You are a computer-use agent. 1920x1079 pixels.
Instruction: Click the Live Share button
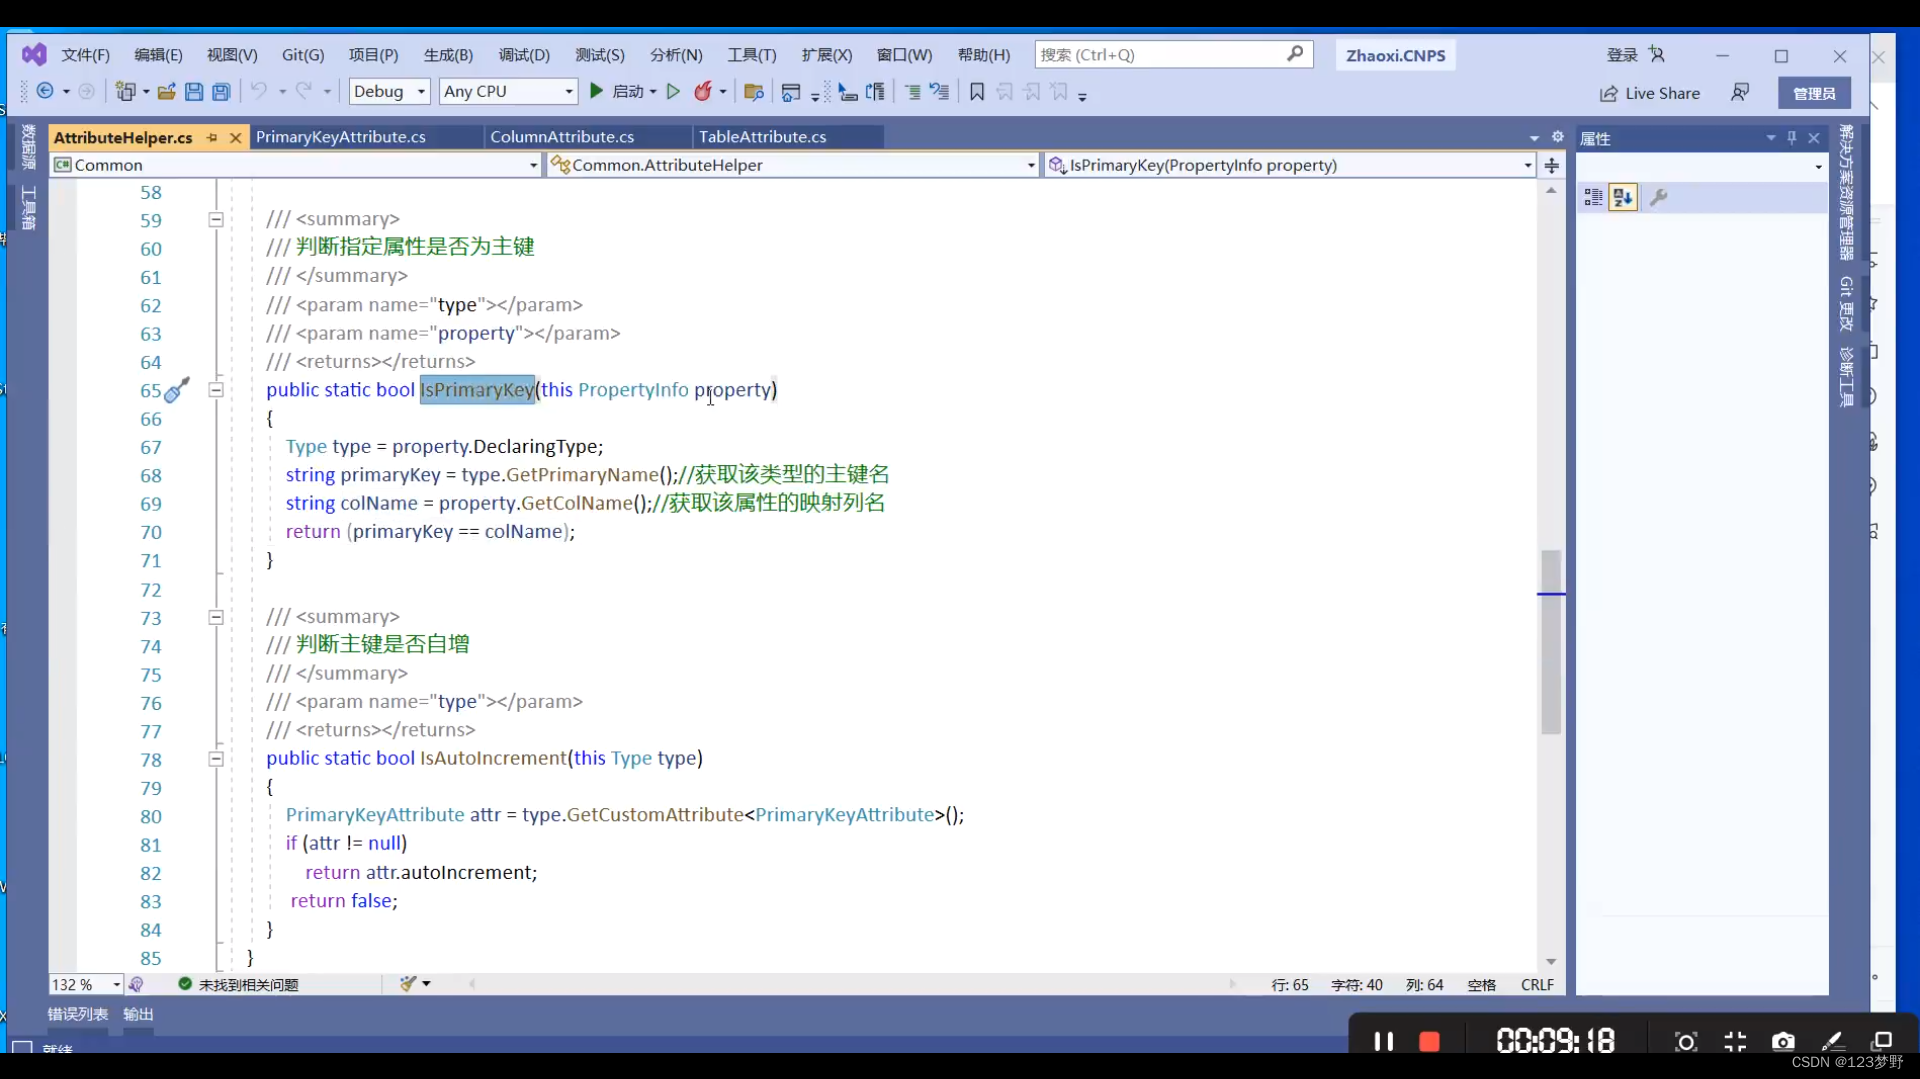(1650, 93)
